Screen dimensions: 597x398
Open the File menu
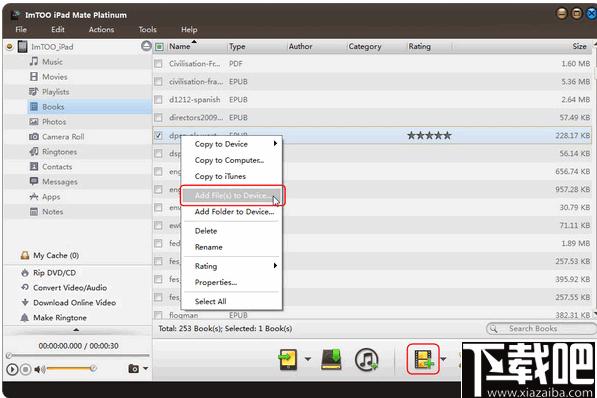coord(21,29)
